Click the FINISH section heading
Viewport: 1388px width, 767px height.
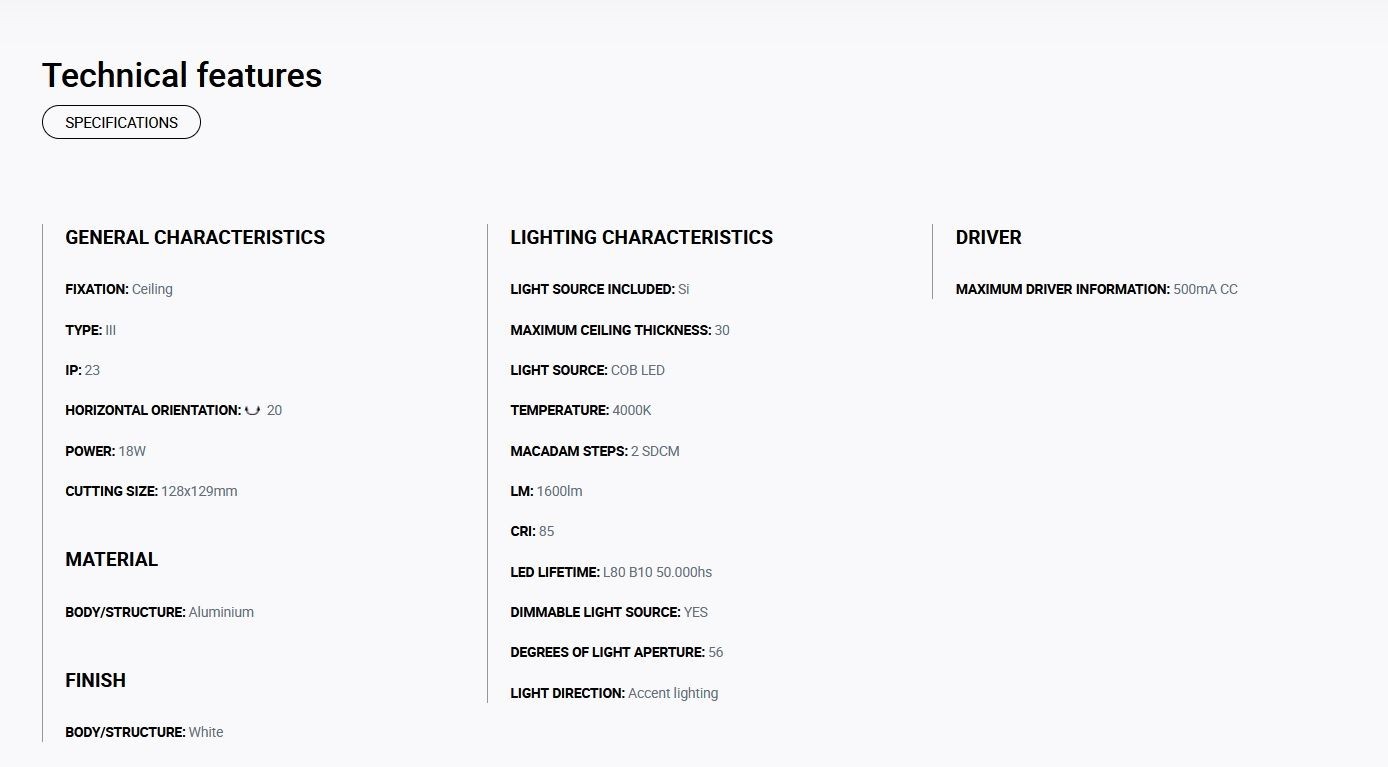(x=96, y=680)
